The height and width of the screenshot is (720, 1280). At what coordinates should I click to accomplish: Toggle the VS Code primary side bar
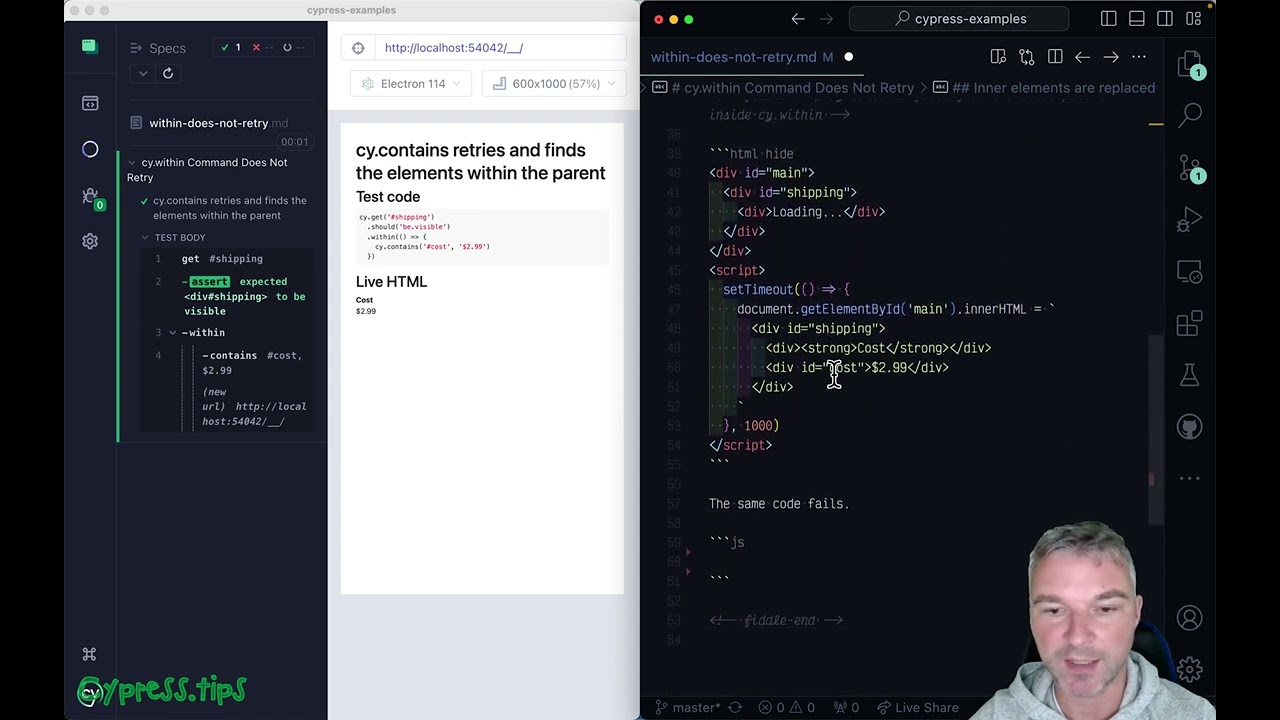tap(1109, 19)
